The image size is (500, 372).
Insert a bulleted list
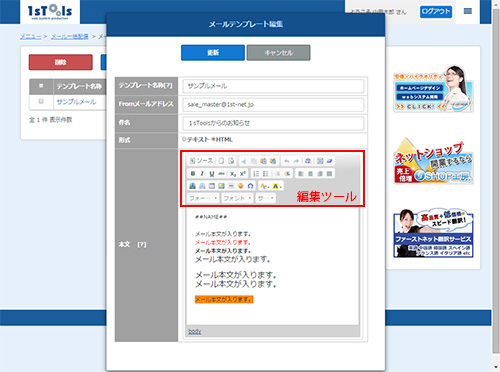tap(266, 174)
